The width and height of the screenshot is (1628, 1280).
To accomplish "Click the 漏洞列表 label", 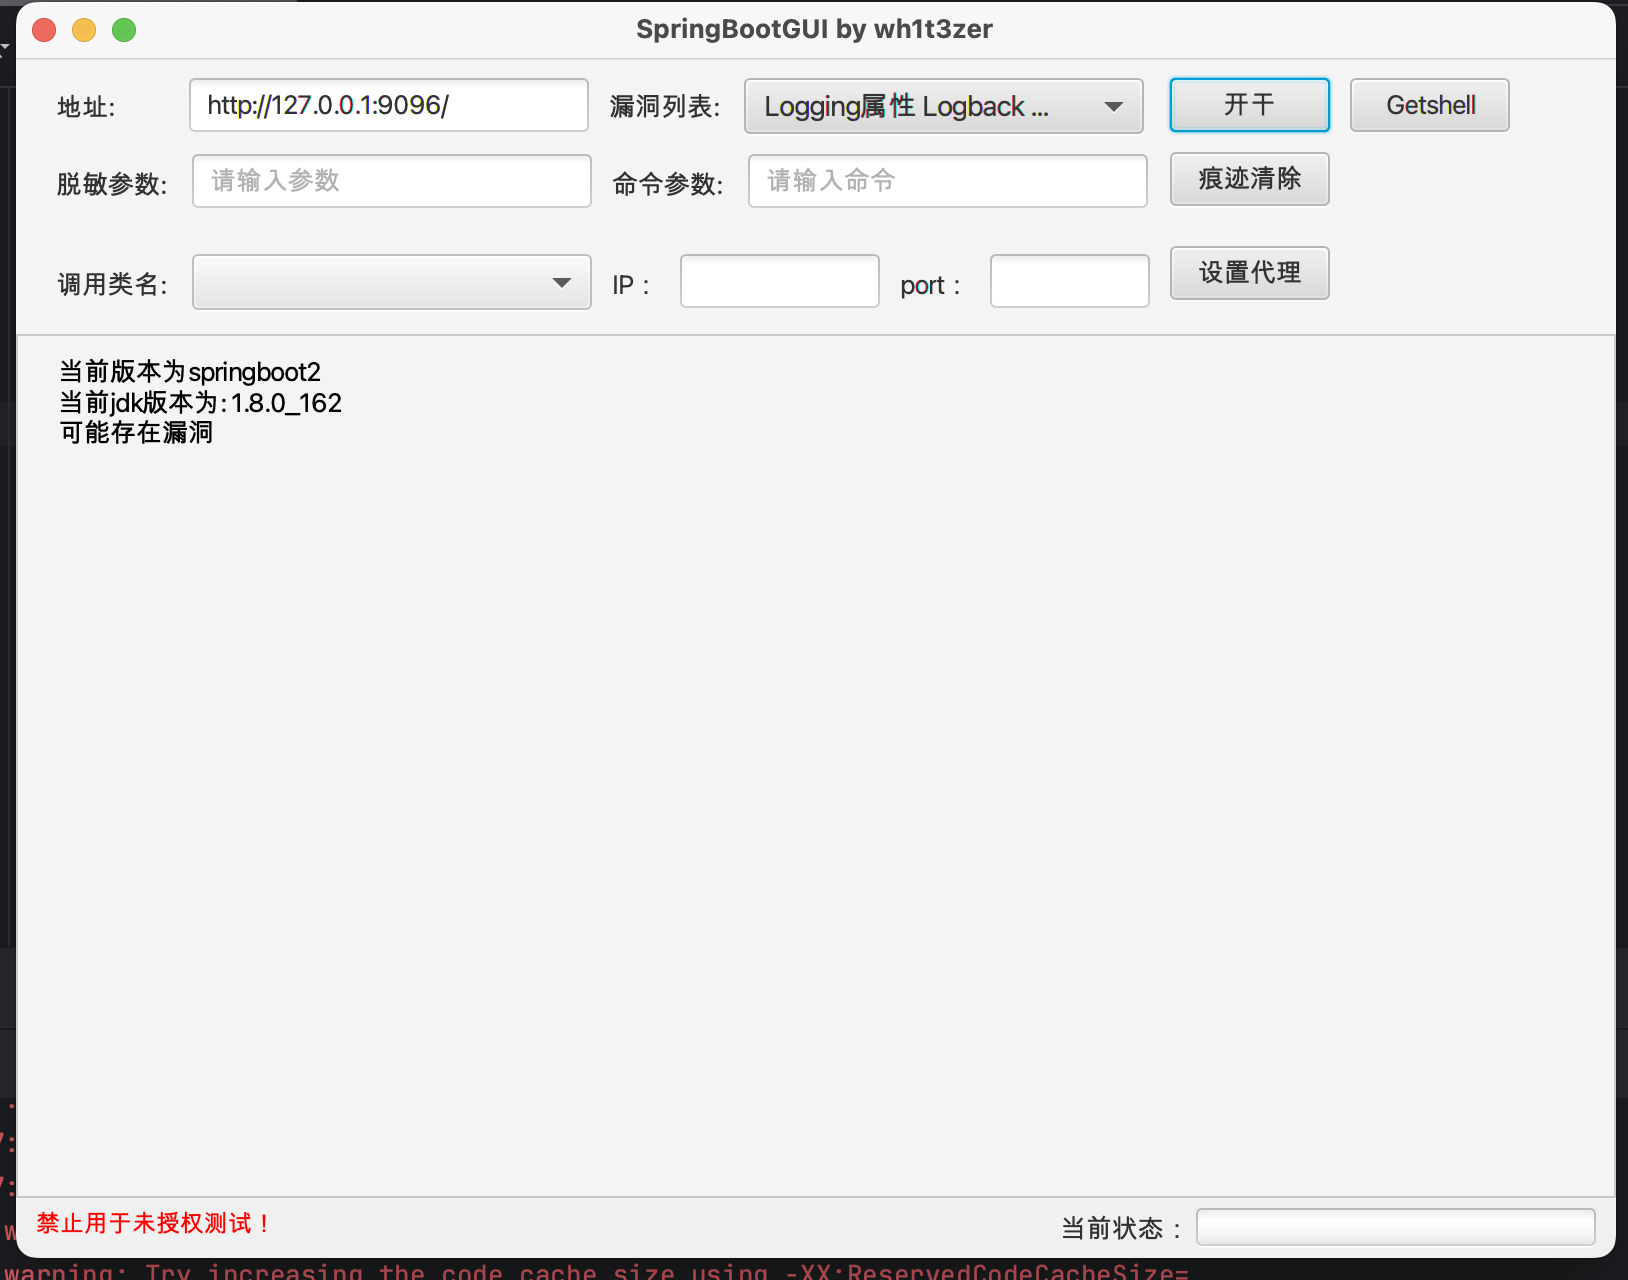I will (665, 106).
